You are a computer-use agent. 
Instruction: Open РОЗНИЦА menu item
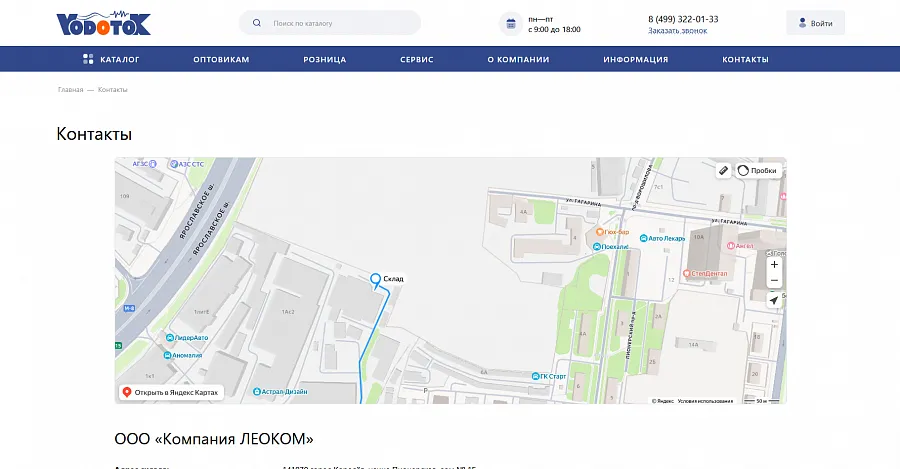[324, 59]
